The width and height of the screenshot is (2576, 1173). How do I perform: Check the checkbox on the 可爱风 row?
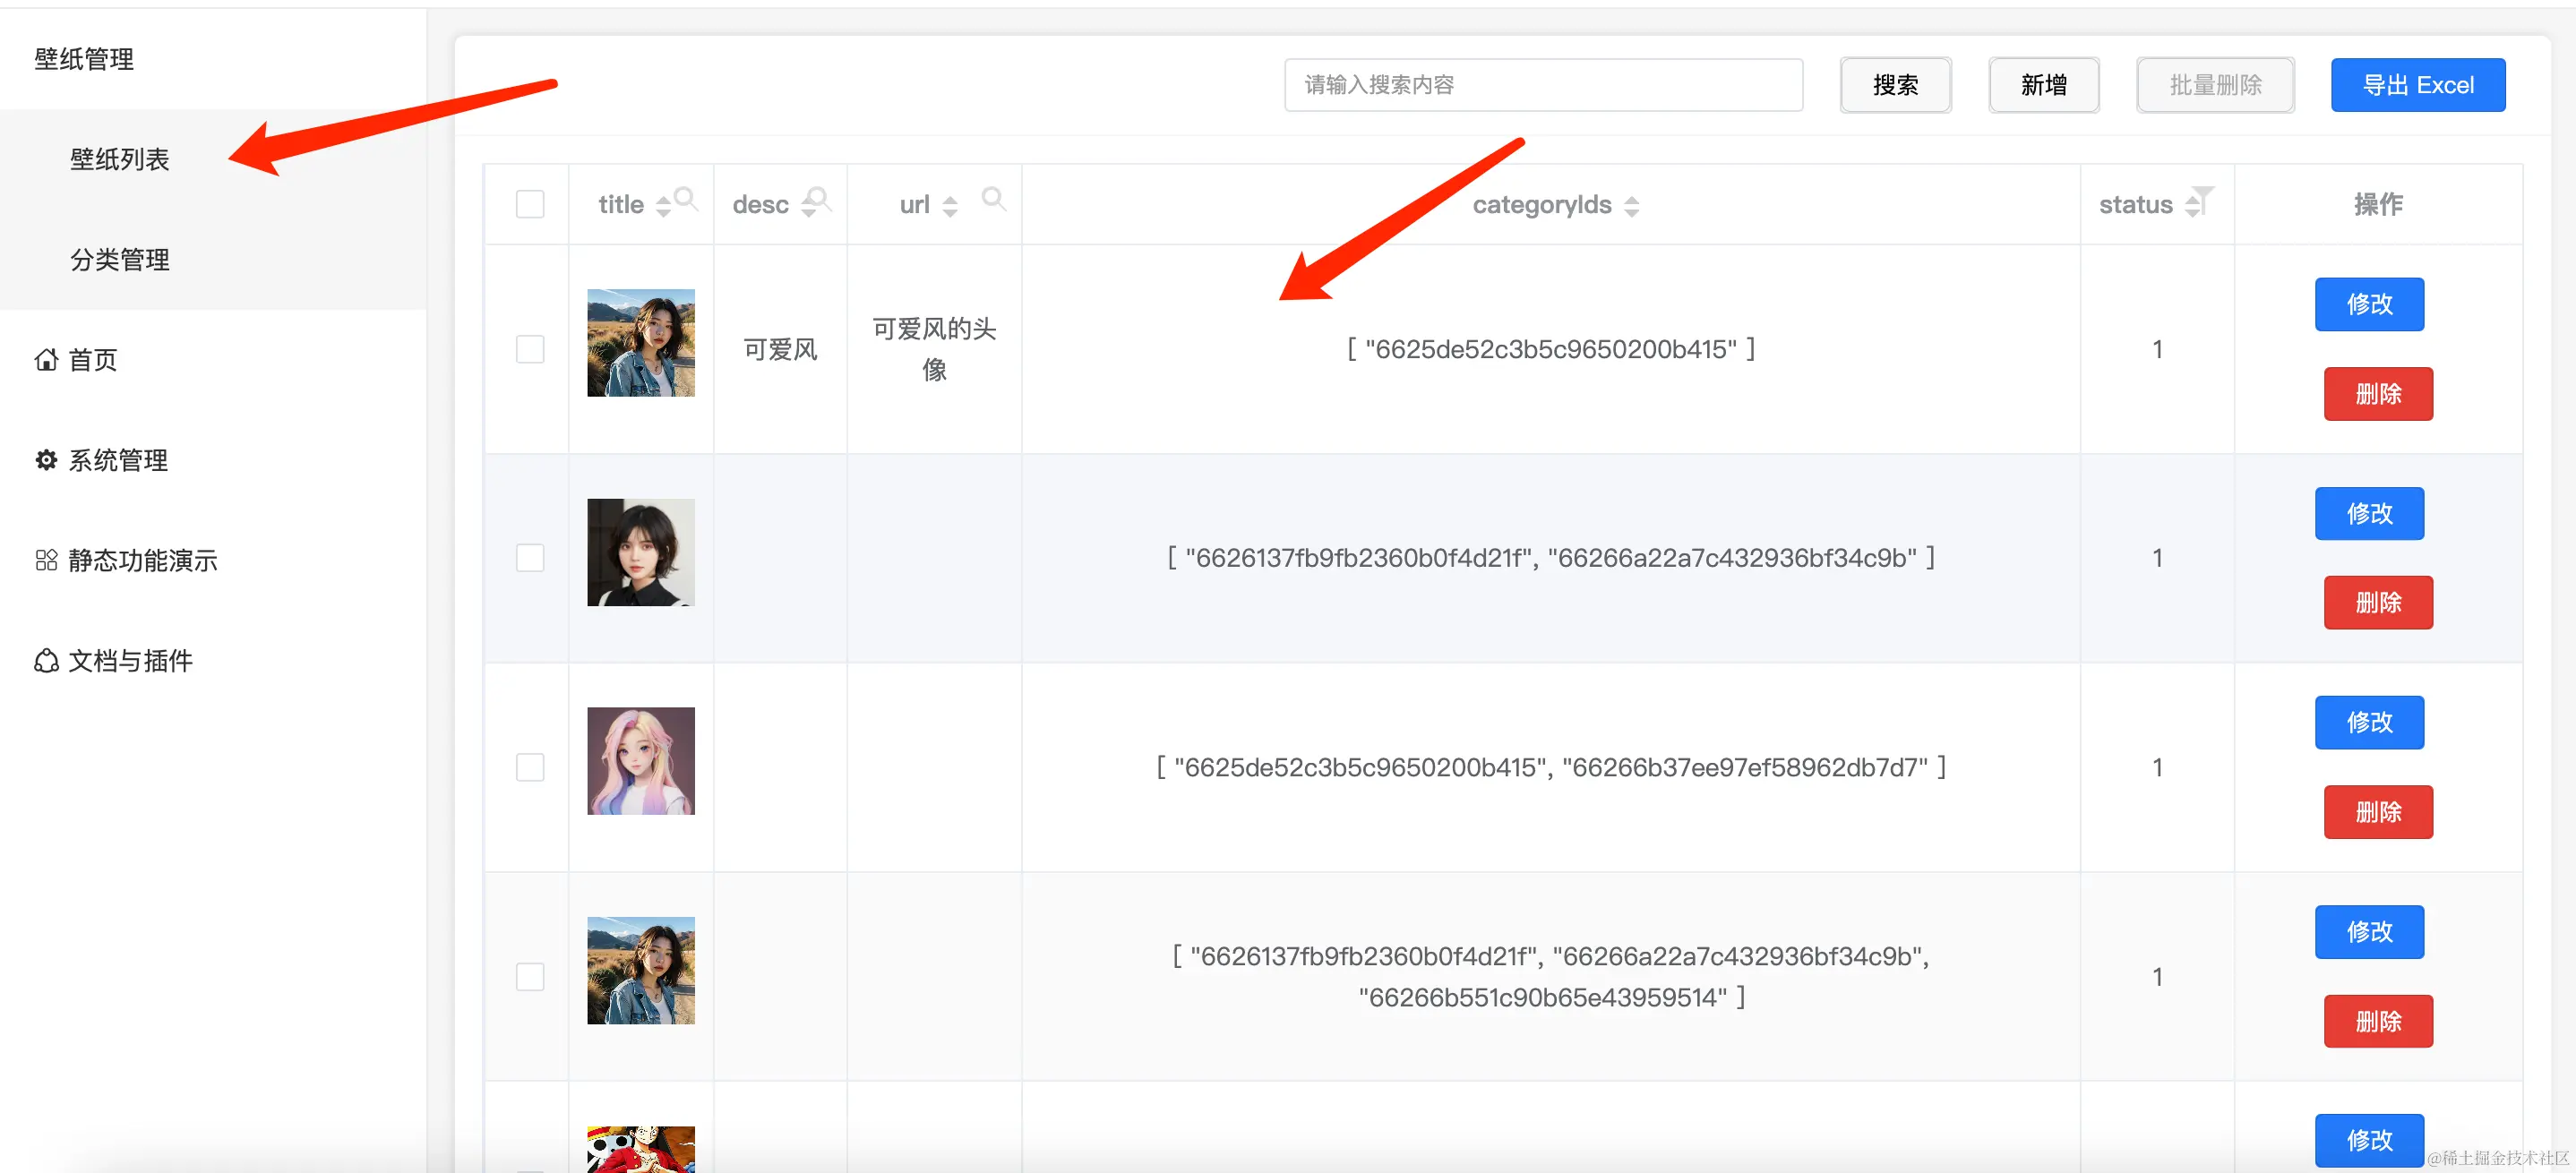pos(530,348)
